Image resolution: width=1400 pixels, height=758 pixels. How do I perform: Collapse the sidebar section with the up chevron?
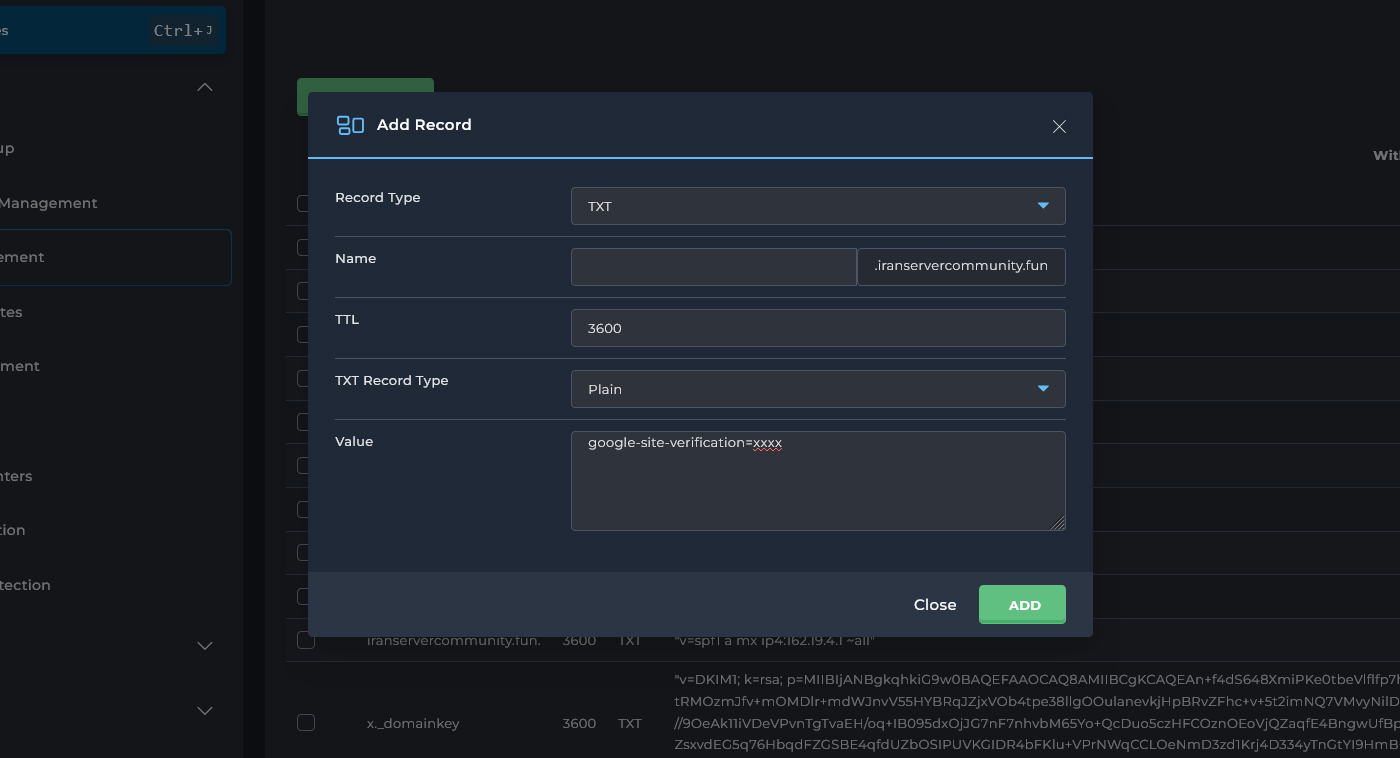205,88
